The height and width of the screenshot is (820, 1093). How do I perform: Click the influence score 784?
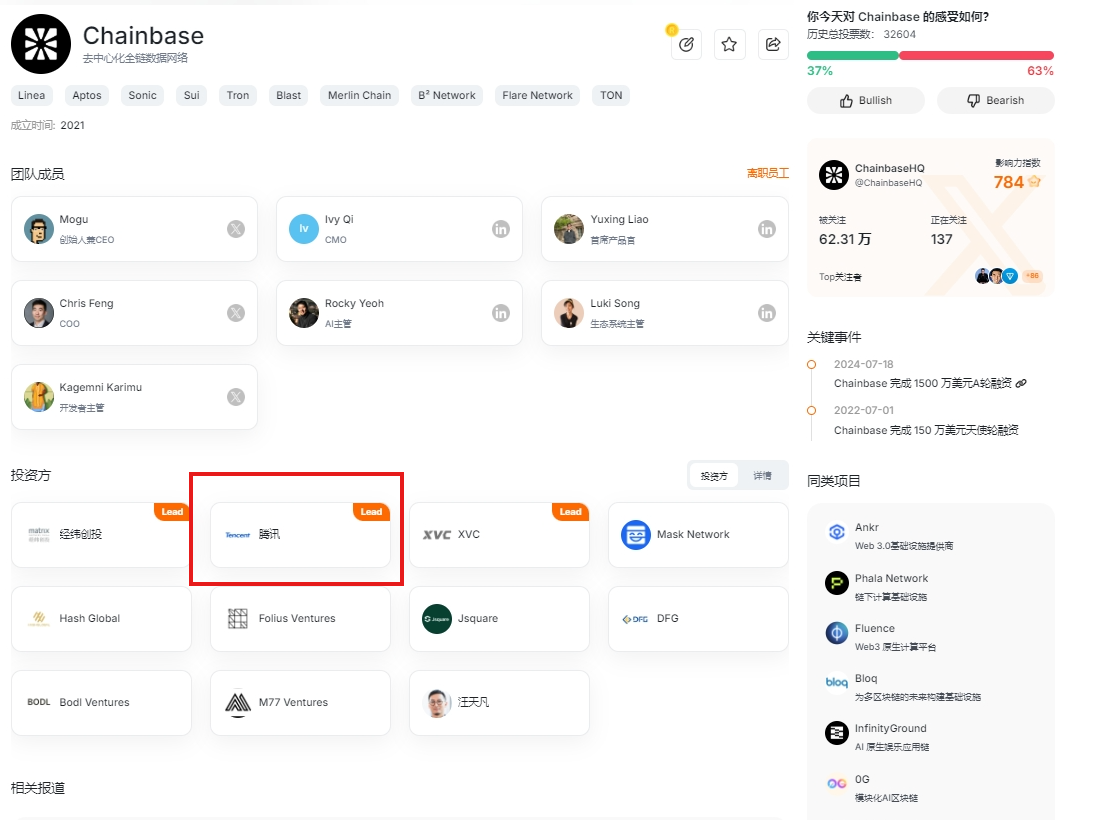(1008, 183)
